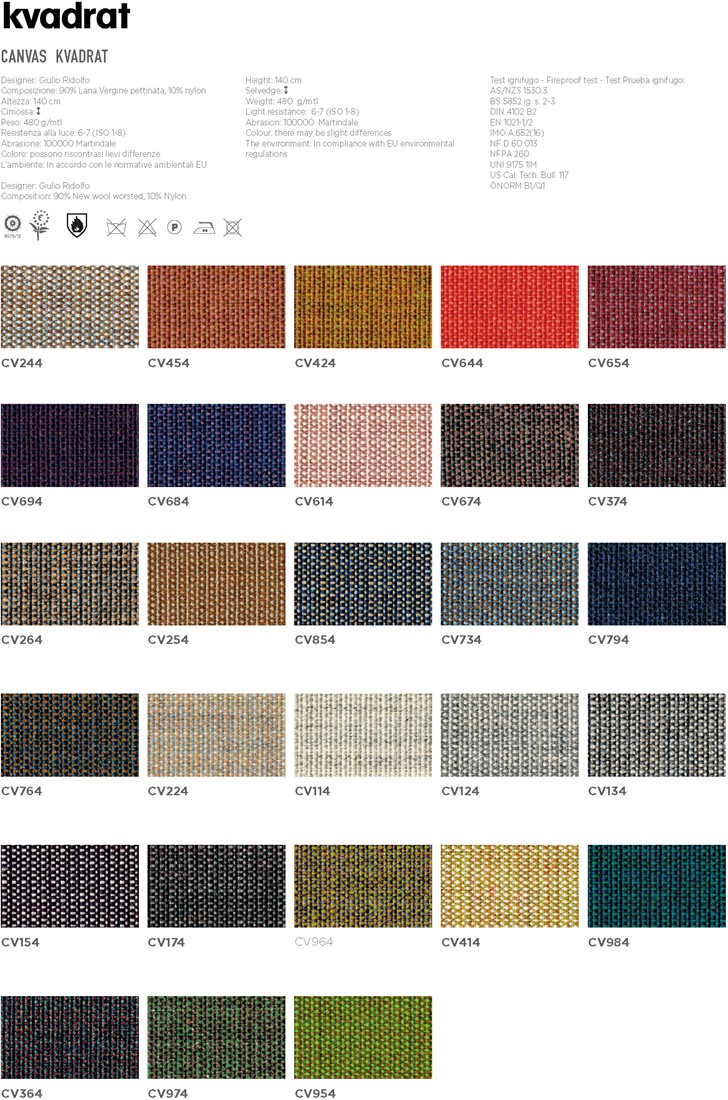Click 'AS/NZS 1530.3' fire test entry
The width and height of the screenshot is (728, 1100).
518,90
